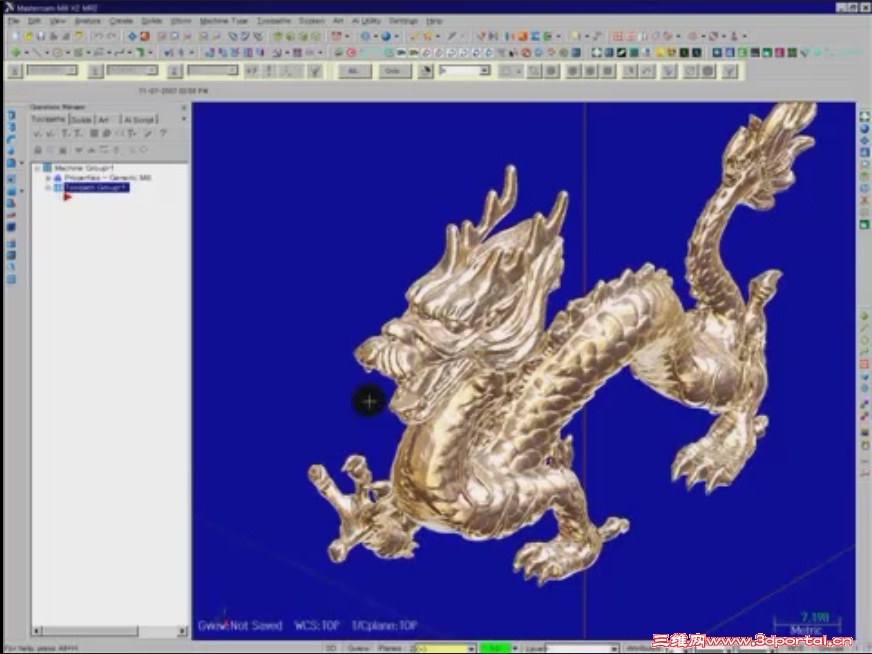Toggle the 3D mode in status bar
This screenshot has height=654, width=872.
point(331,648)
